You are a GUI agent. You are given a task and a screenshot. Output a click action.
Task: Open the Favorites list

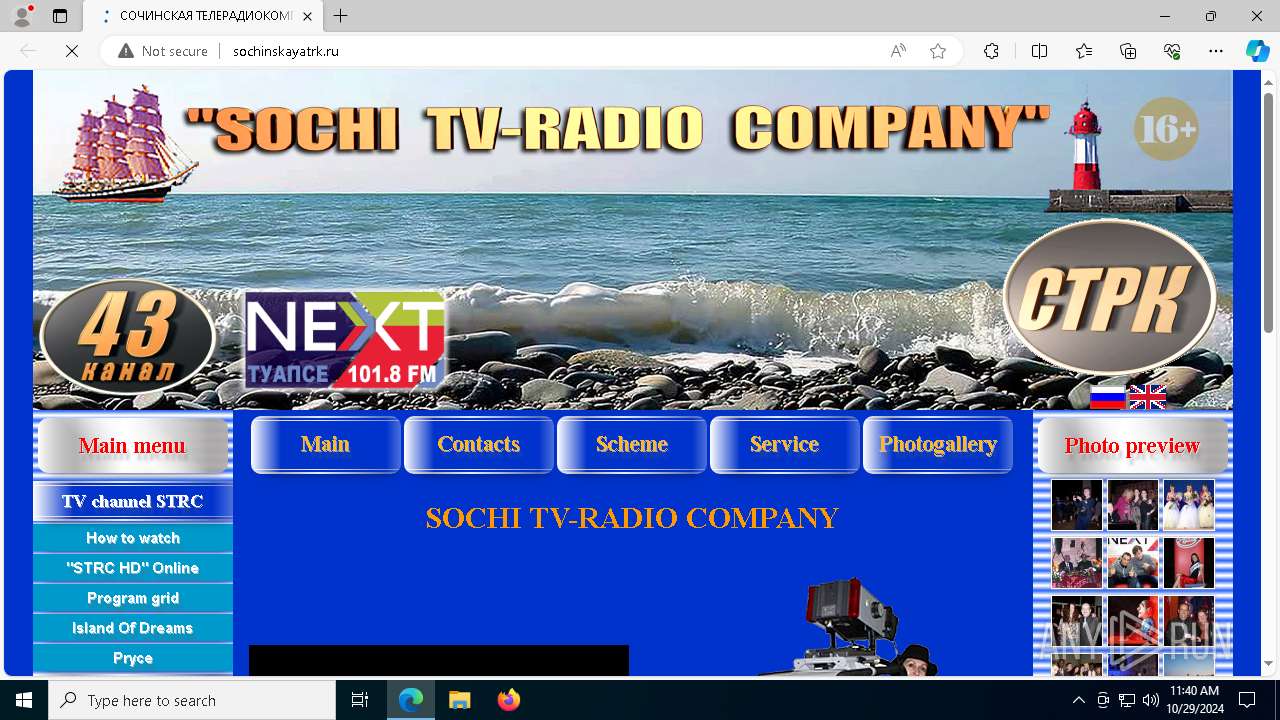pos(1084,51)
